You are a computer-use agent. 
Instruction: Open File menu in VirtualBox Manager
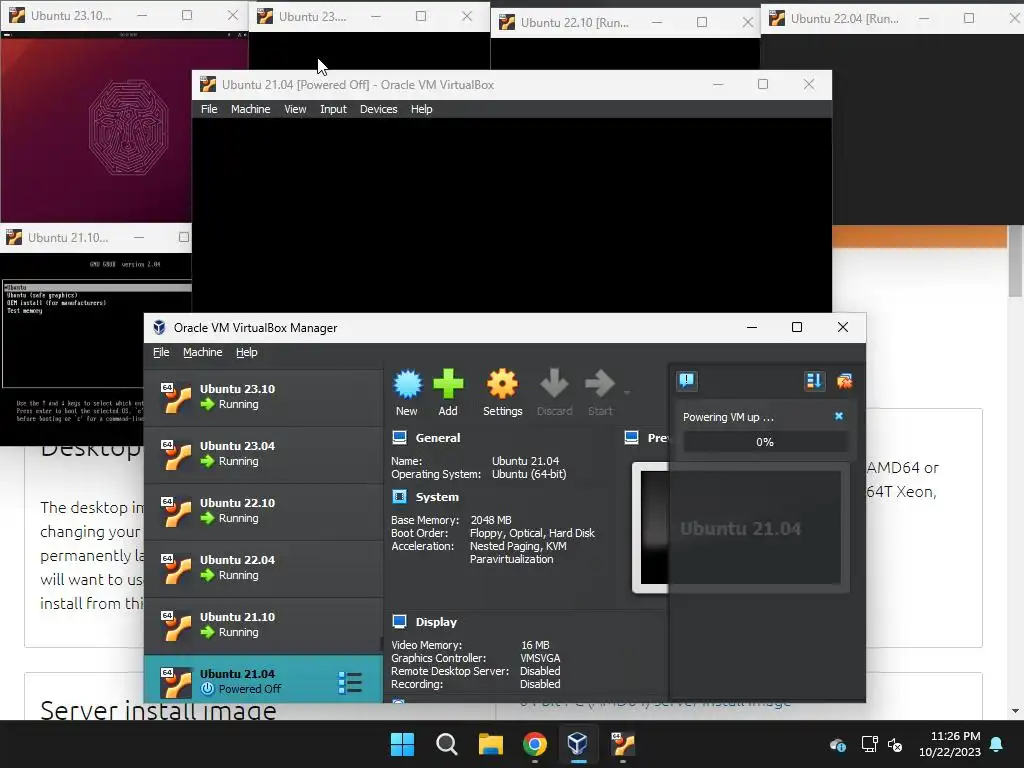(161, 352)
